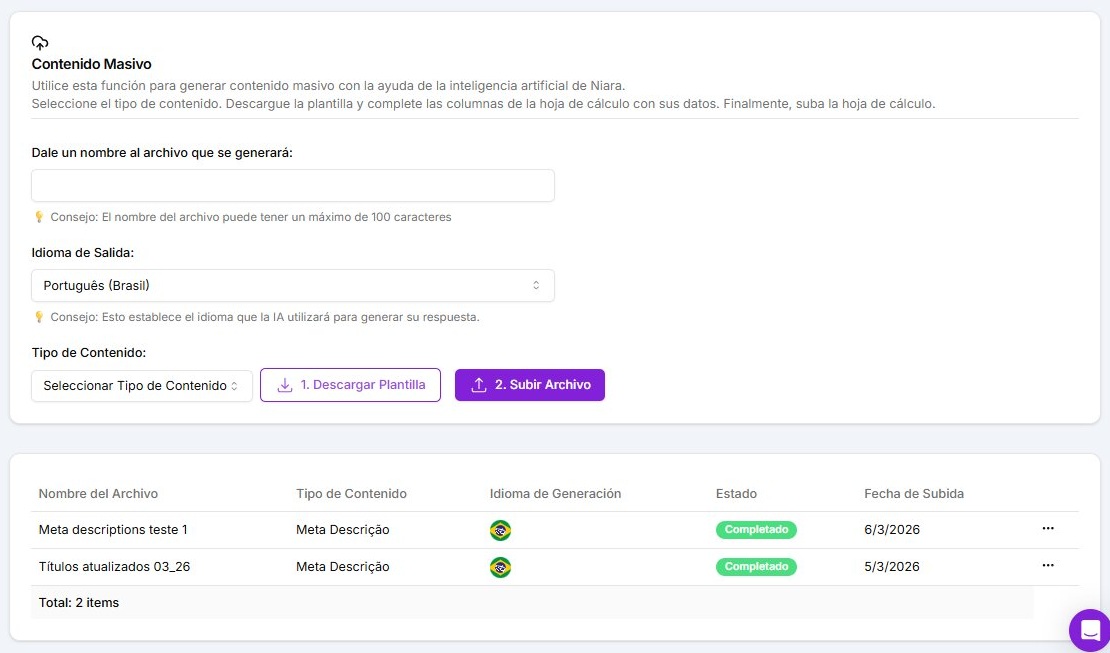The width and height of the screenshot is (1110, 653).
Task: Click the bulk upload icon above Contenido Masivo
Action: pos(40,42)
